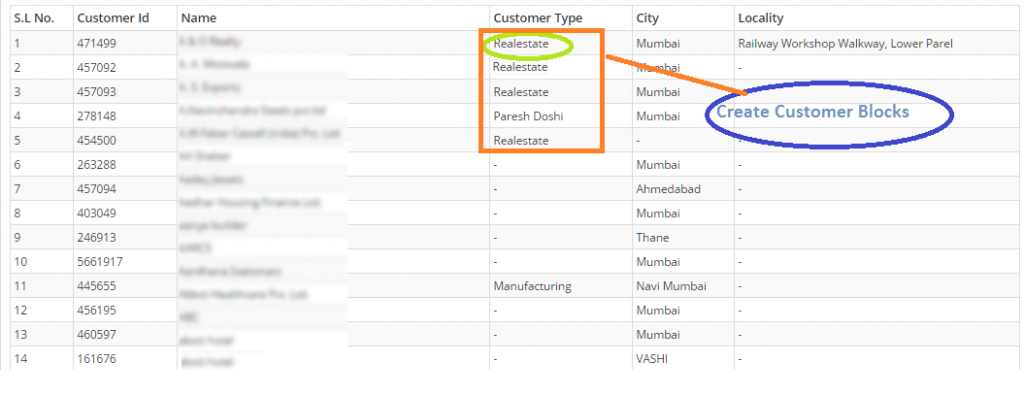Click the Locality column header
This screenshot has height=395, width=1024.
[x=761, y=18]
